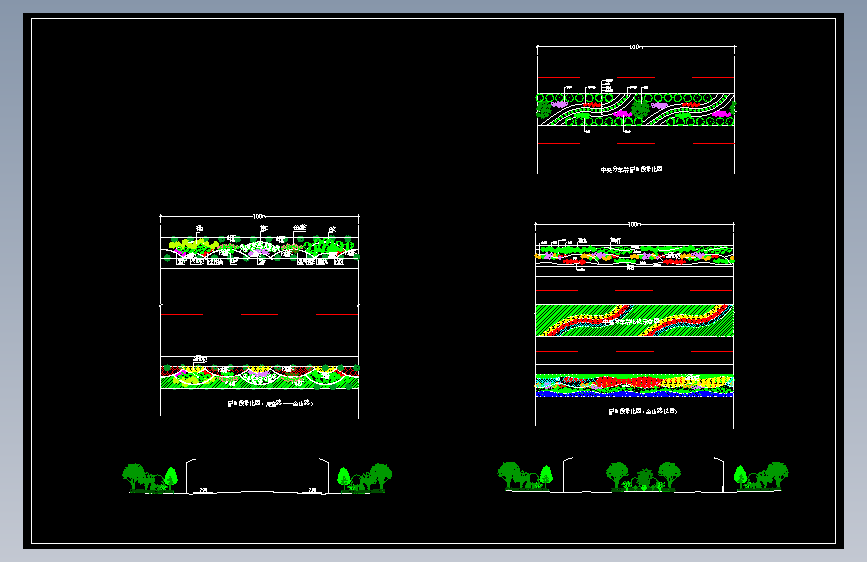
Task: Select the right tree cluster of the left cross-section
Action: [364, 478]
